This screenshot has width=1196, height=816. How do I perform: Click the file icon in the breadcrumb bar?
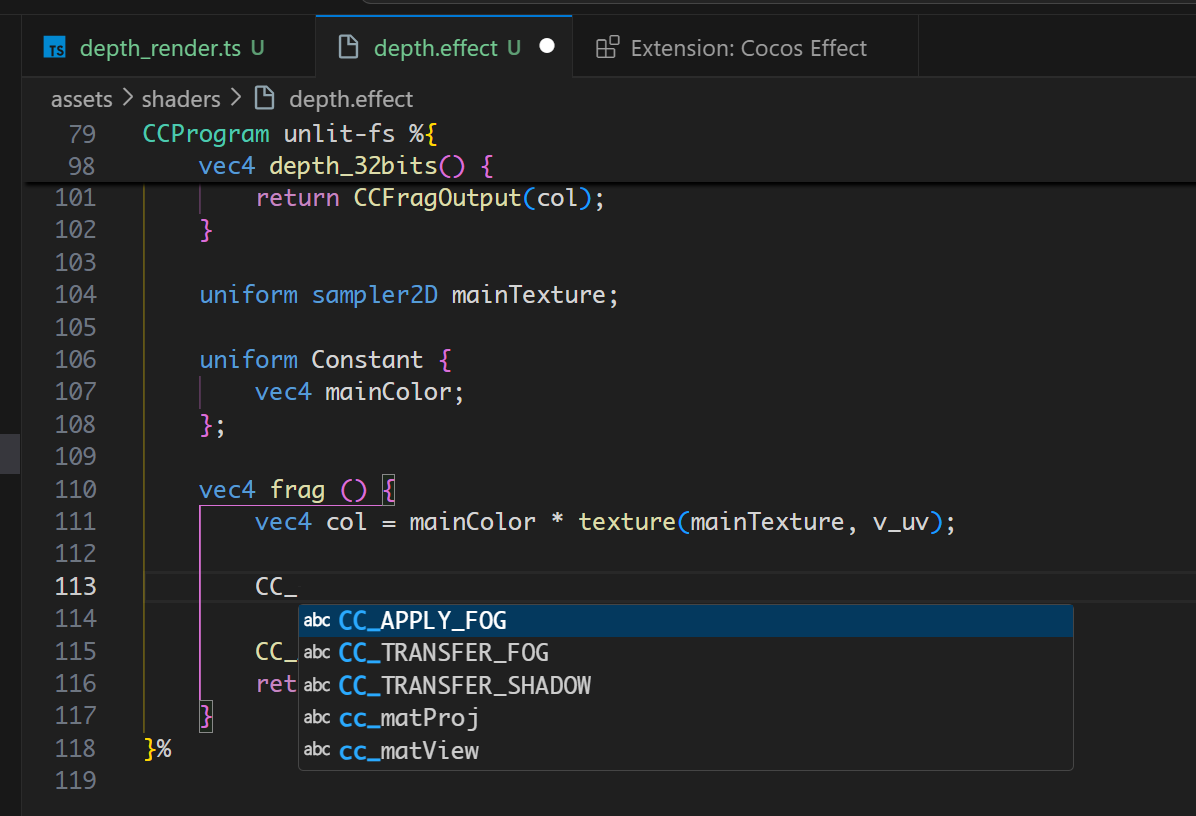[265, 99]
